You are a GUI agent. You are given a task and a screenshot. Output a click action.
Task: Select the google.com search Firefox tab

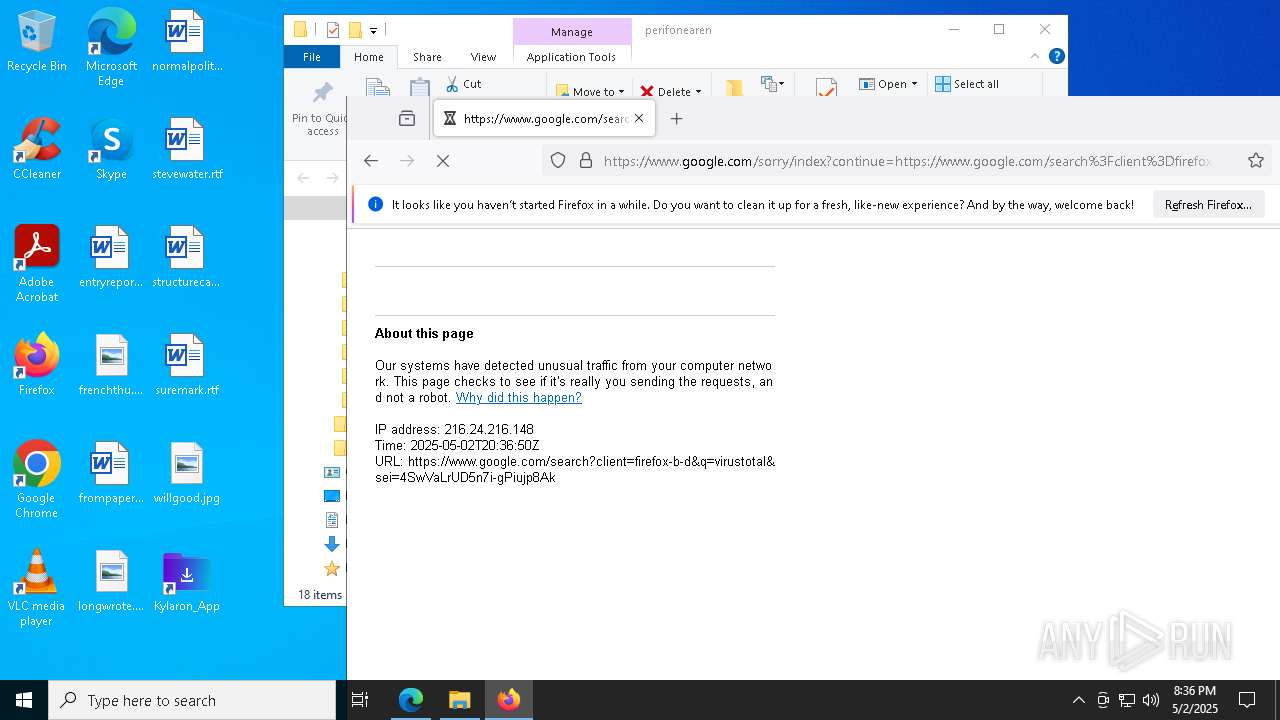[545, 118]
